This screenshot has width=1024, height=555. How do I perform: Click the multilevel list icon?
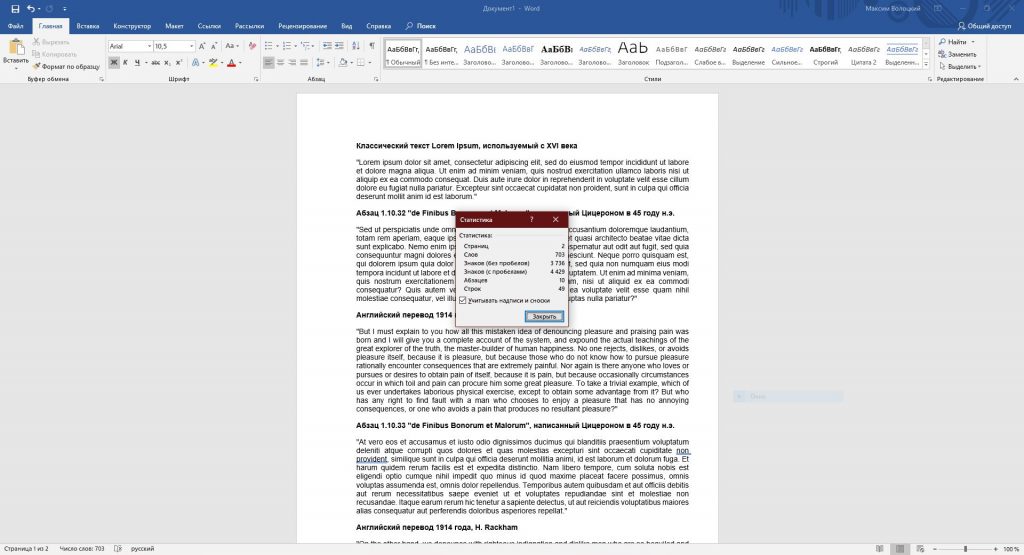(306, 46)
